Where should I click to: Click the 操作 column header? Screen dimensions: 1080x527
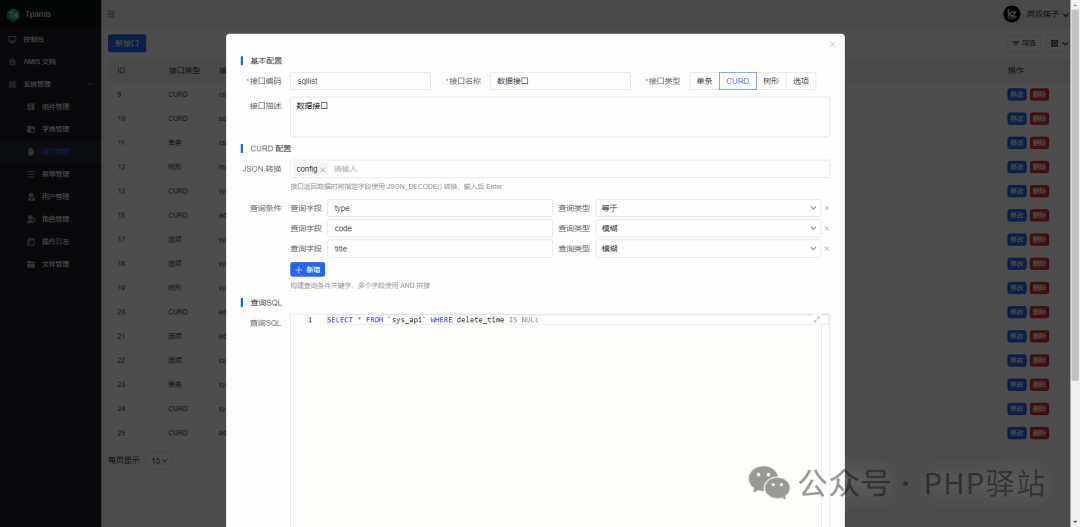(1015, 70)
